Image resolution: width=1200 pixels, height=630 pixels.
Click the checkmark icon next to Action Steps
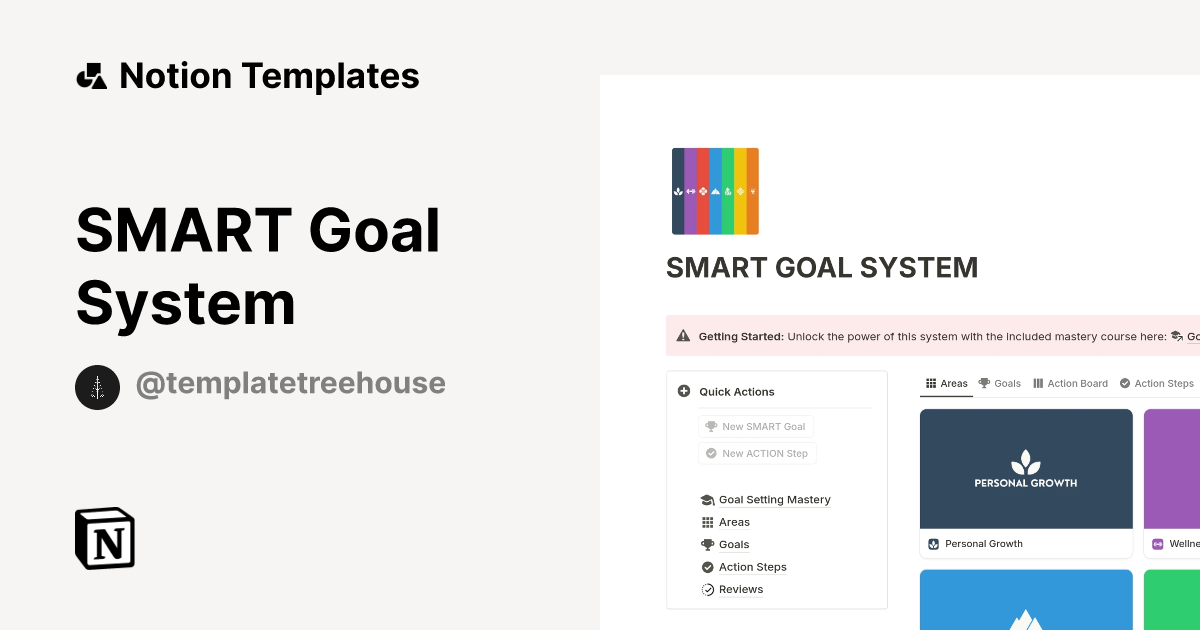coord(707,567)
